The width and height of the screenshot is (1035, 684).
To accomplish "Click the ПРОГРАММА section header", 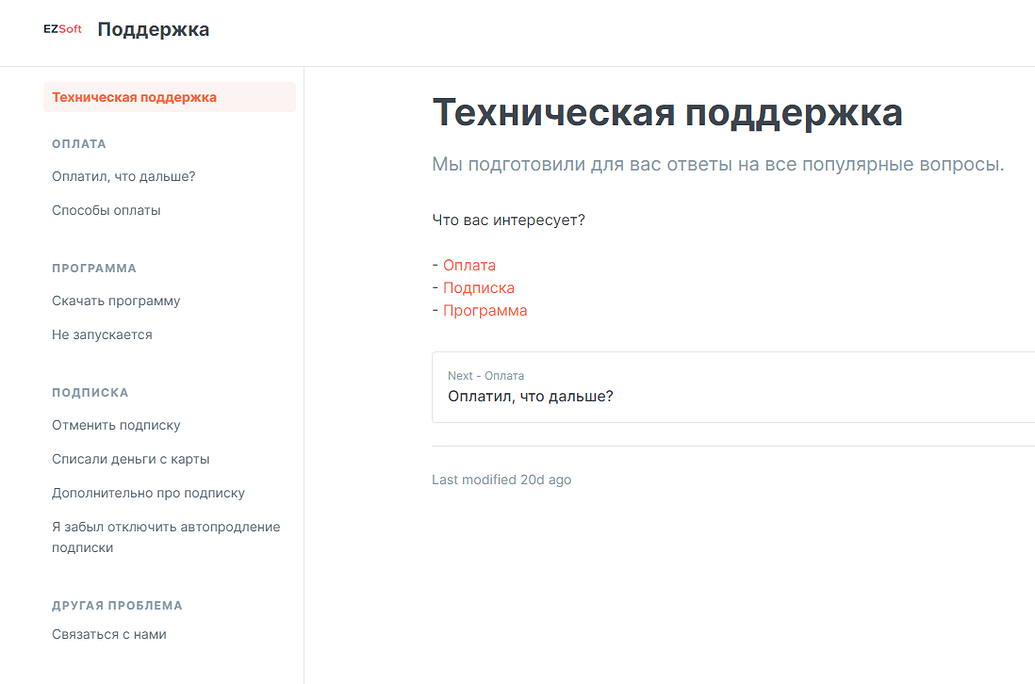I will [94, 267].
